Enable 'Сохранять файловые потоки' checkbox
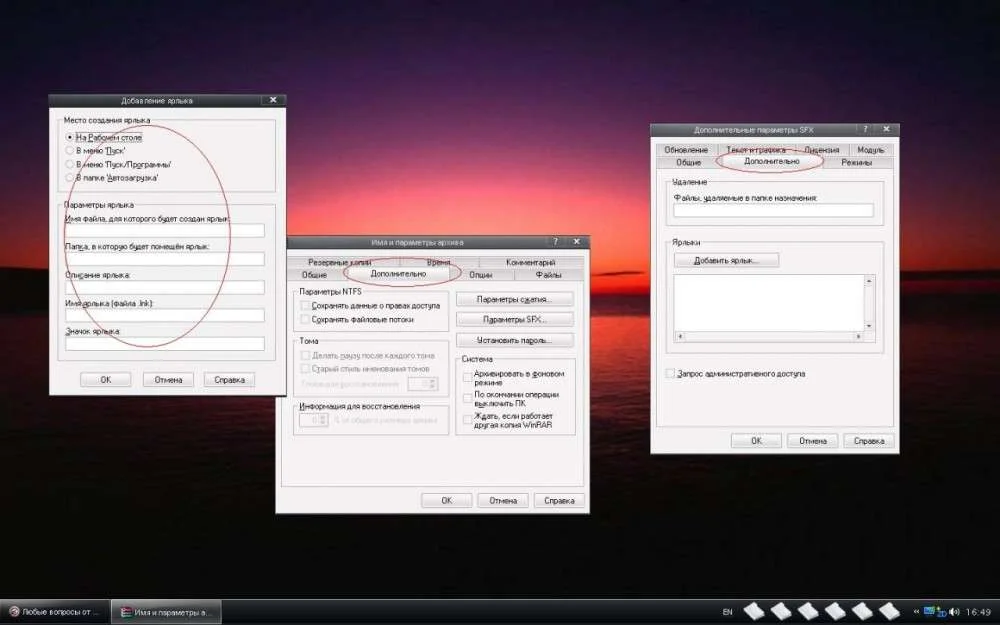1000x625 pixels. pyautogui.click(x=305, y=320)
